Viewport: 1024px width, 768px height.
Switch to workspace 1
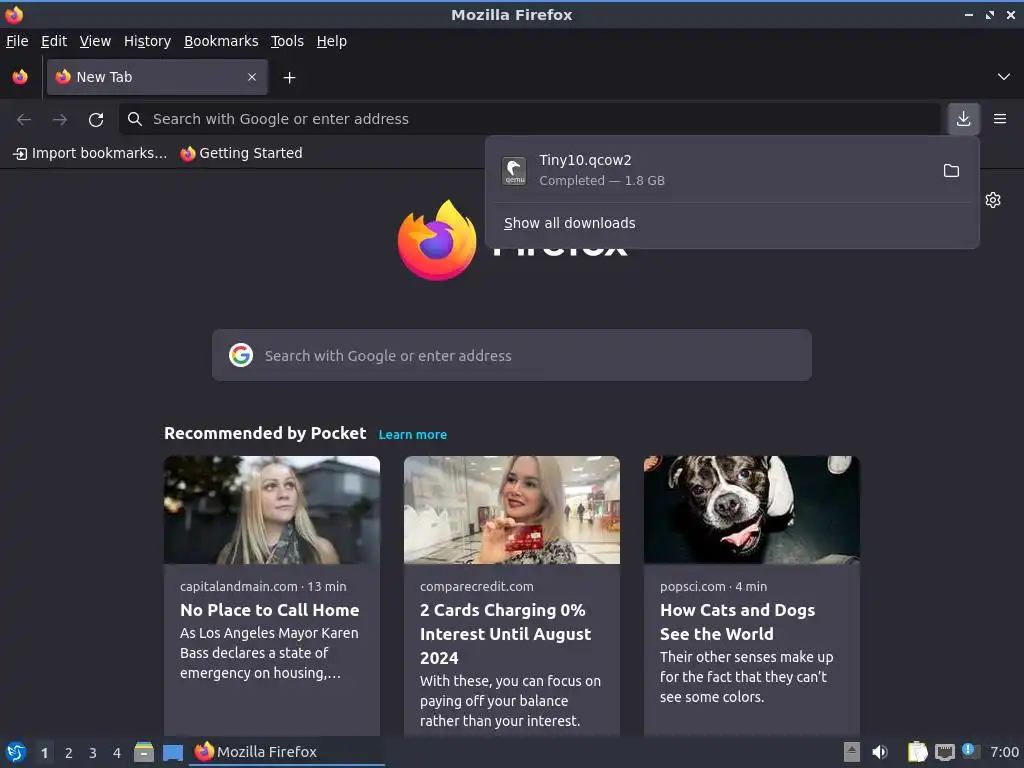coord(44,753)
